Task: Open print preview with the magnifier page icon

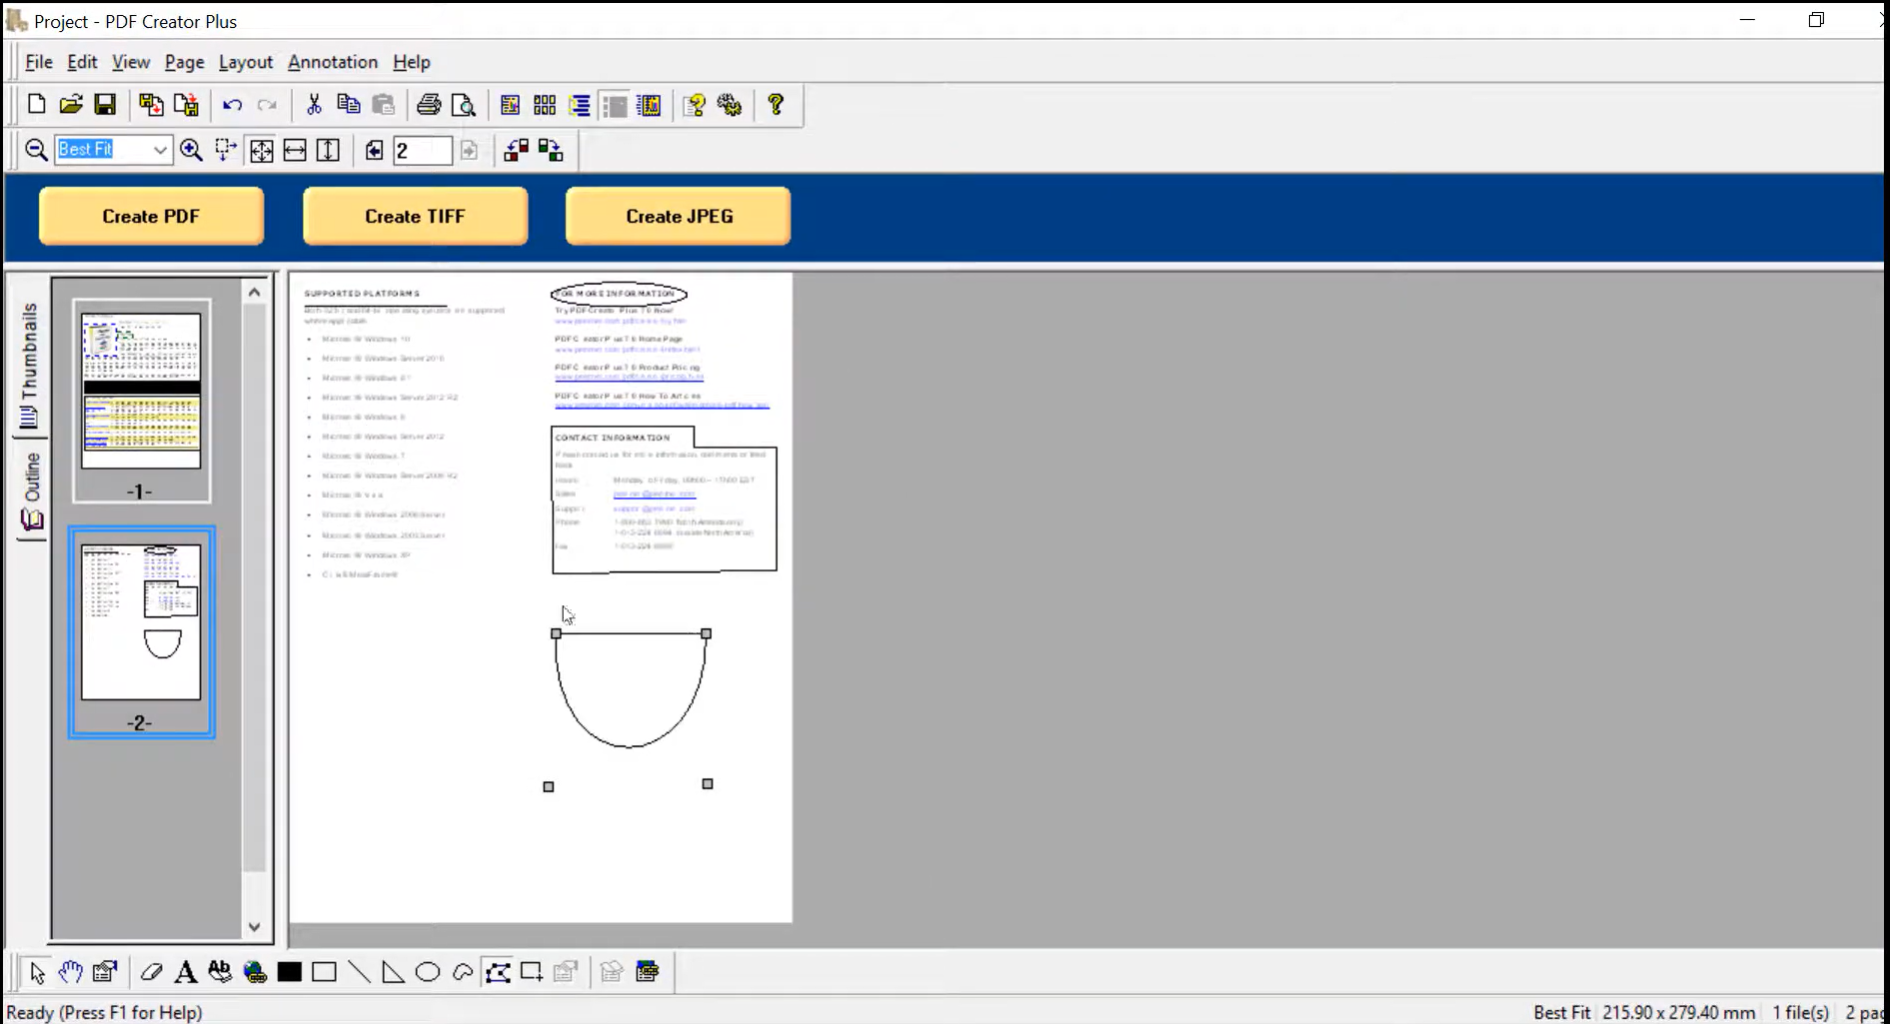Action: point(463,105)
